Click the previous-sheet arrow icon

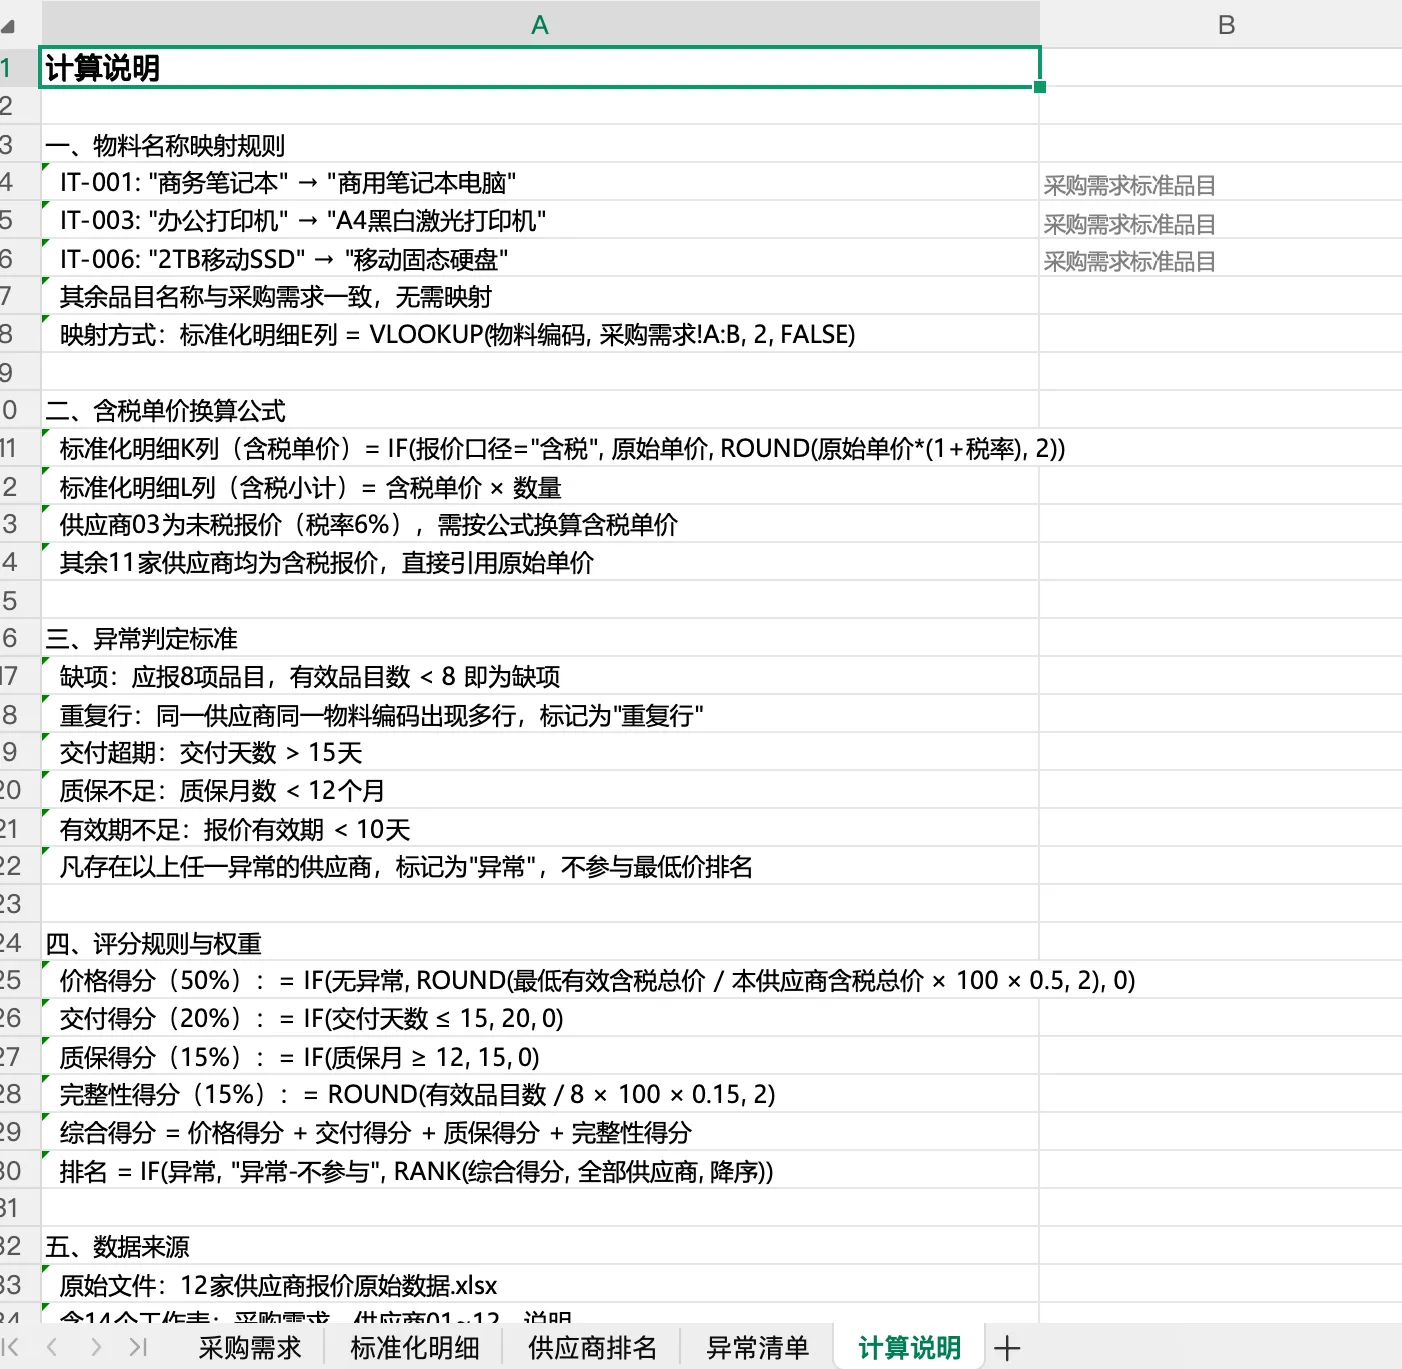coord(52,1347)
